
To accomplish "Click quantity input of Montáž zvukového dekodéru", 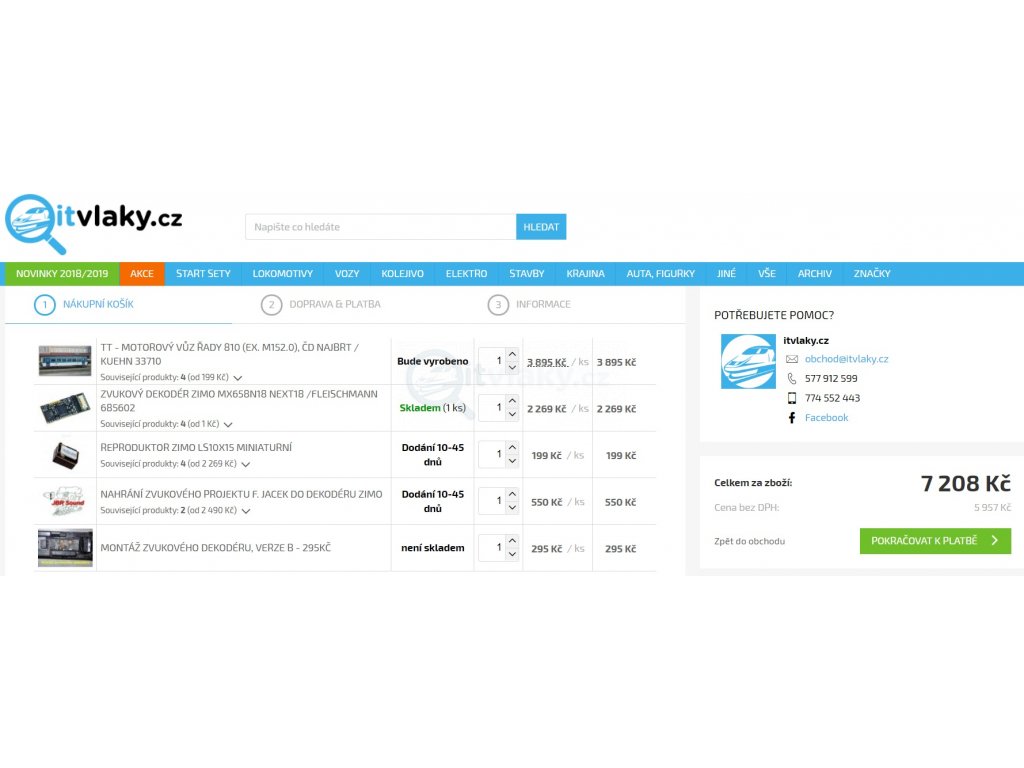I will [x=492, y=548].
